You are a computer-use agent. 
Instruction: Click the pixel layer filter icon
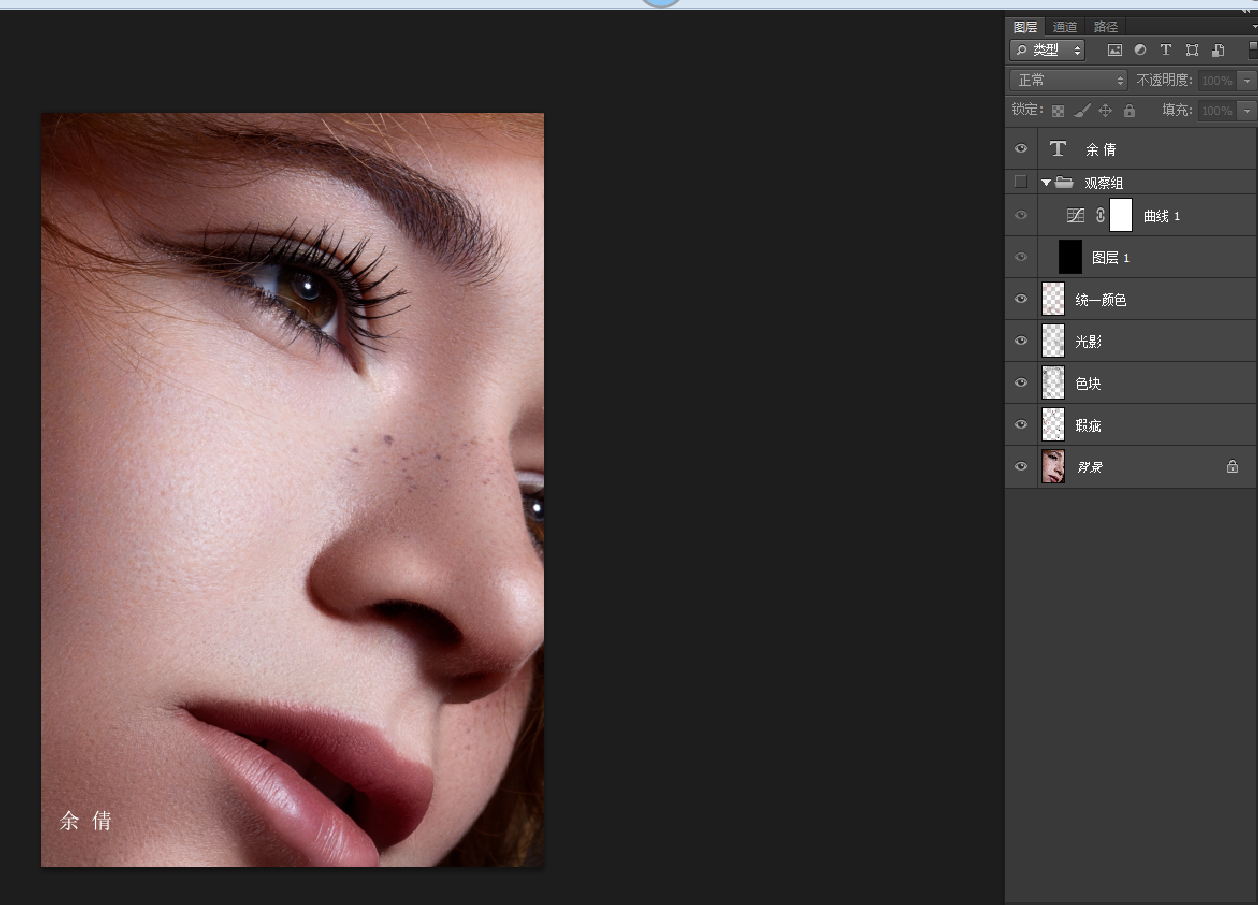coord(1114,50)
